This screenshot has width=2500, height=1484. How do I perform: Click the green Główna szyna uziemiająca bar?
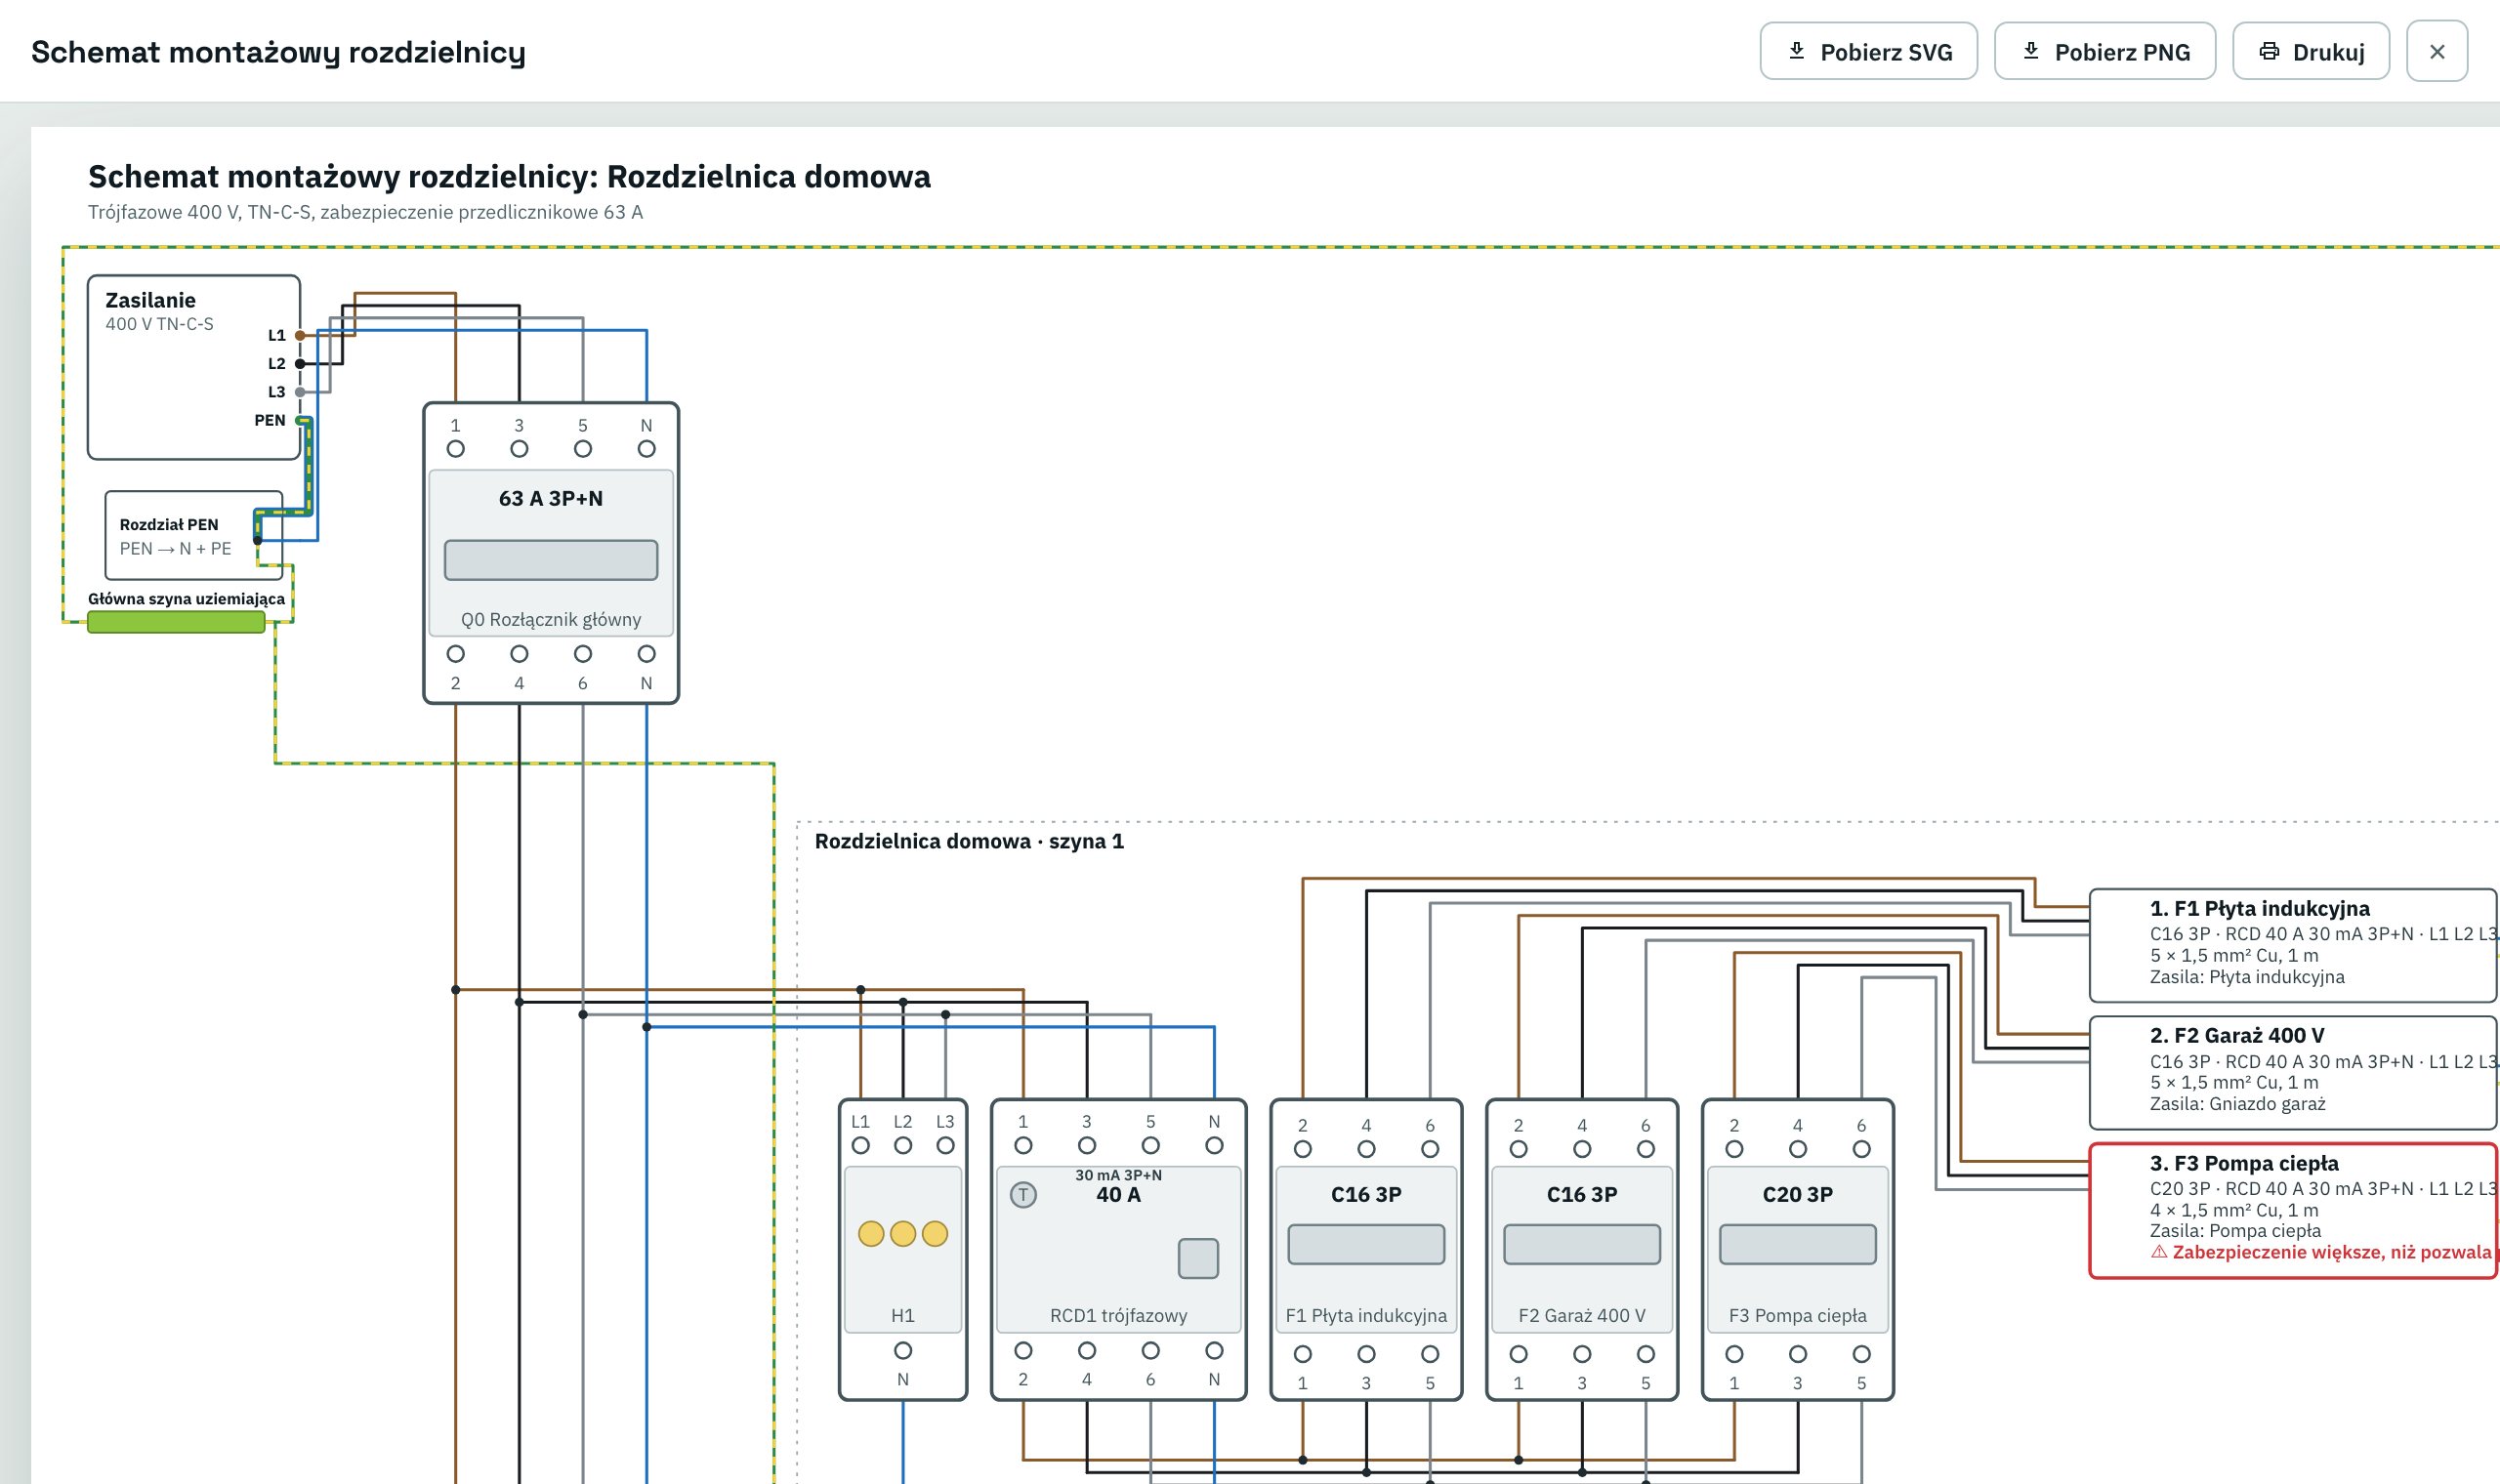pyautogui.click(x=176, y=622)
